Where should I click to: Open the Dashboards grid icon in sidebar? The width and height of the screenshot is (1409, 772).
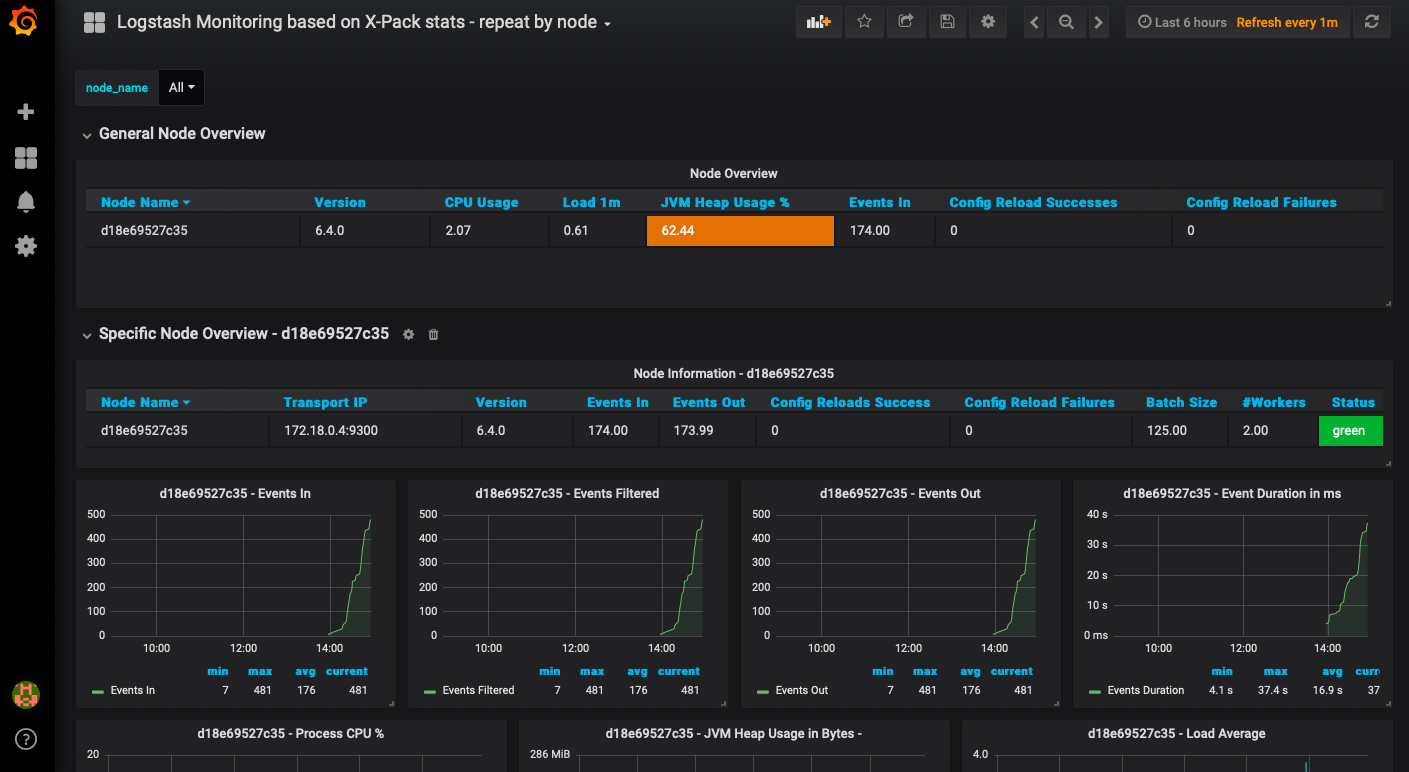27,157
